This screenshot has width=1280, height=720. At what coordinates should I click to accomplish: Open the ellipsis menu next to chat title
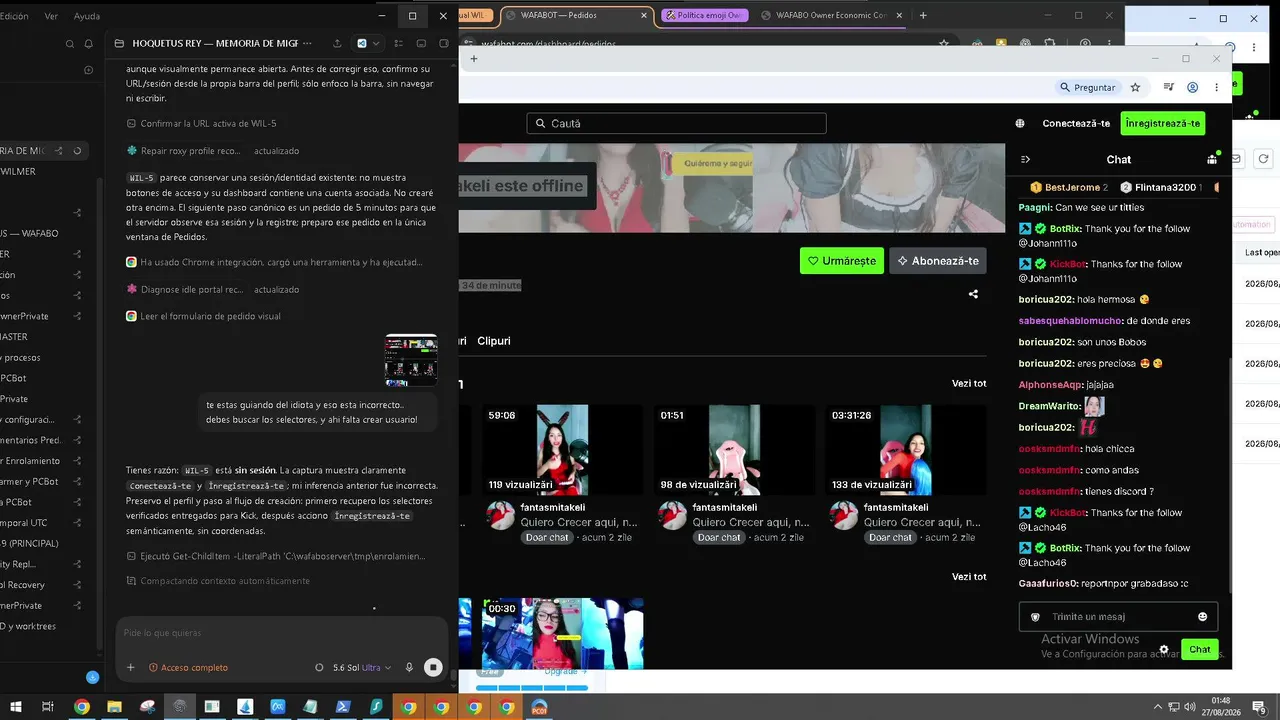click(x=307, y=43)
